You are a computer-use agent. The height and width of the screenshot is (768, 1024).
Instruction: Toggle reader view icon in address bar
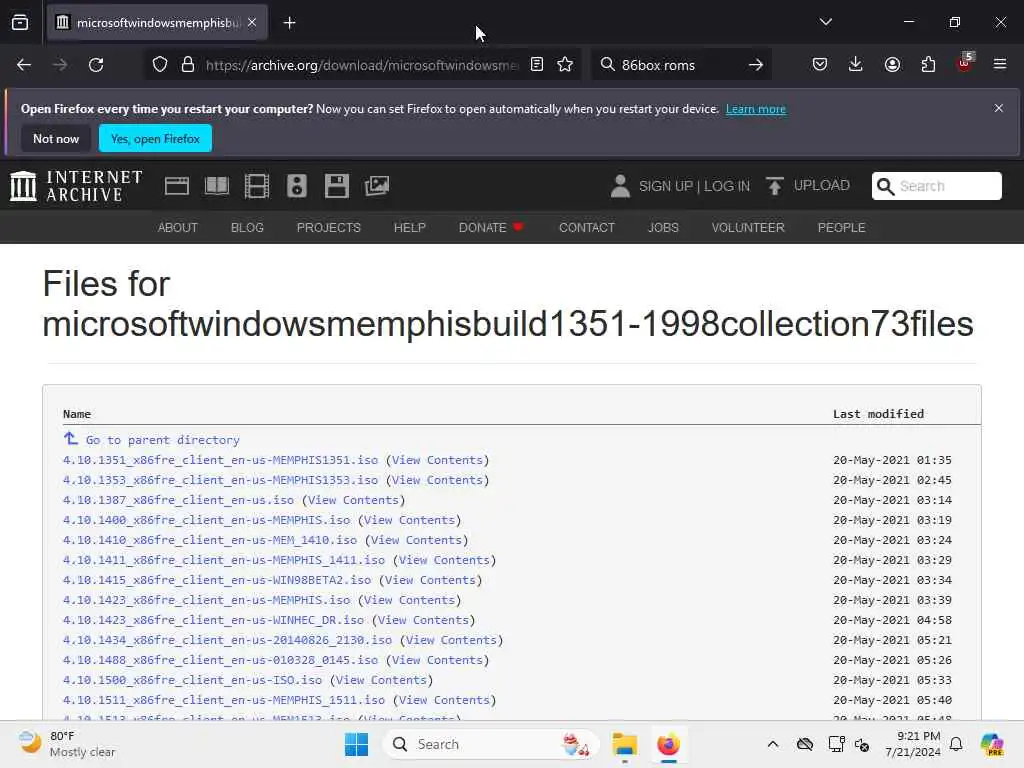[x=537, y=65]
